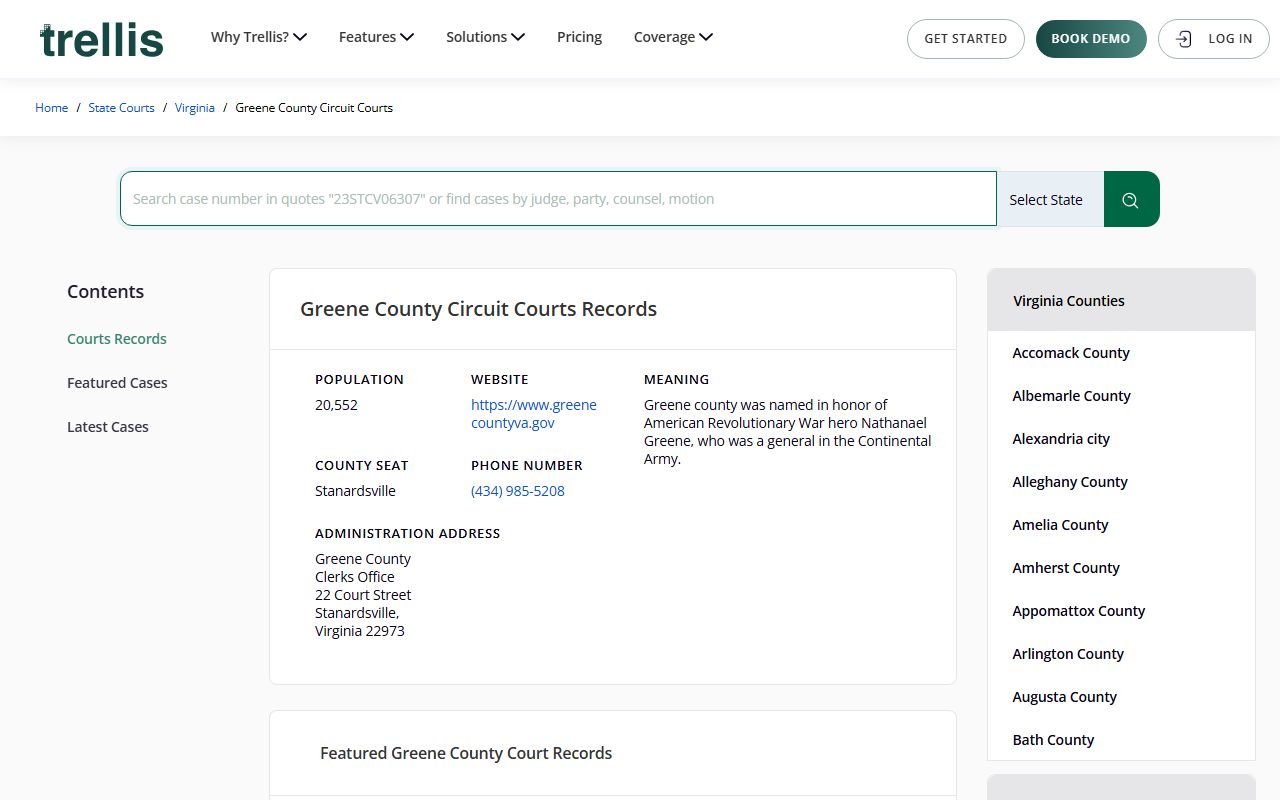The height and width of the screenshot is (800, 1280).
Task: Open Amelia County link
Action: [x=1060, y=525]
